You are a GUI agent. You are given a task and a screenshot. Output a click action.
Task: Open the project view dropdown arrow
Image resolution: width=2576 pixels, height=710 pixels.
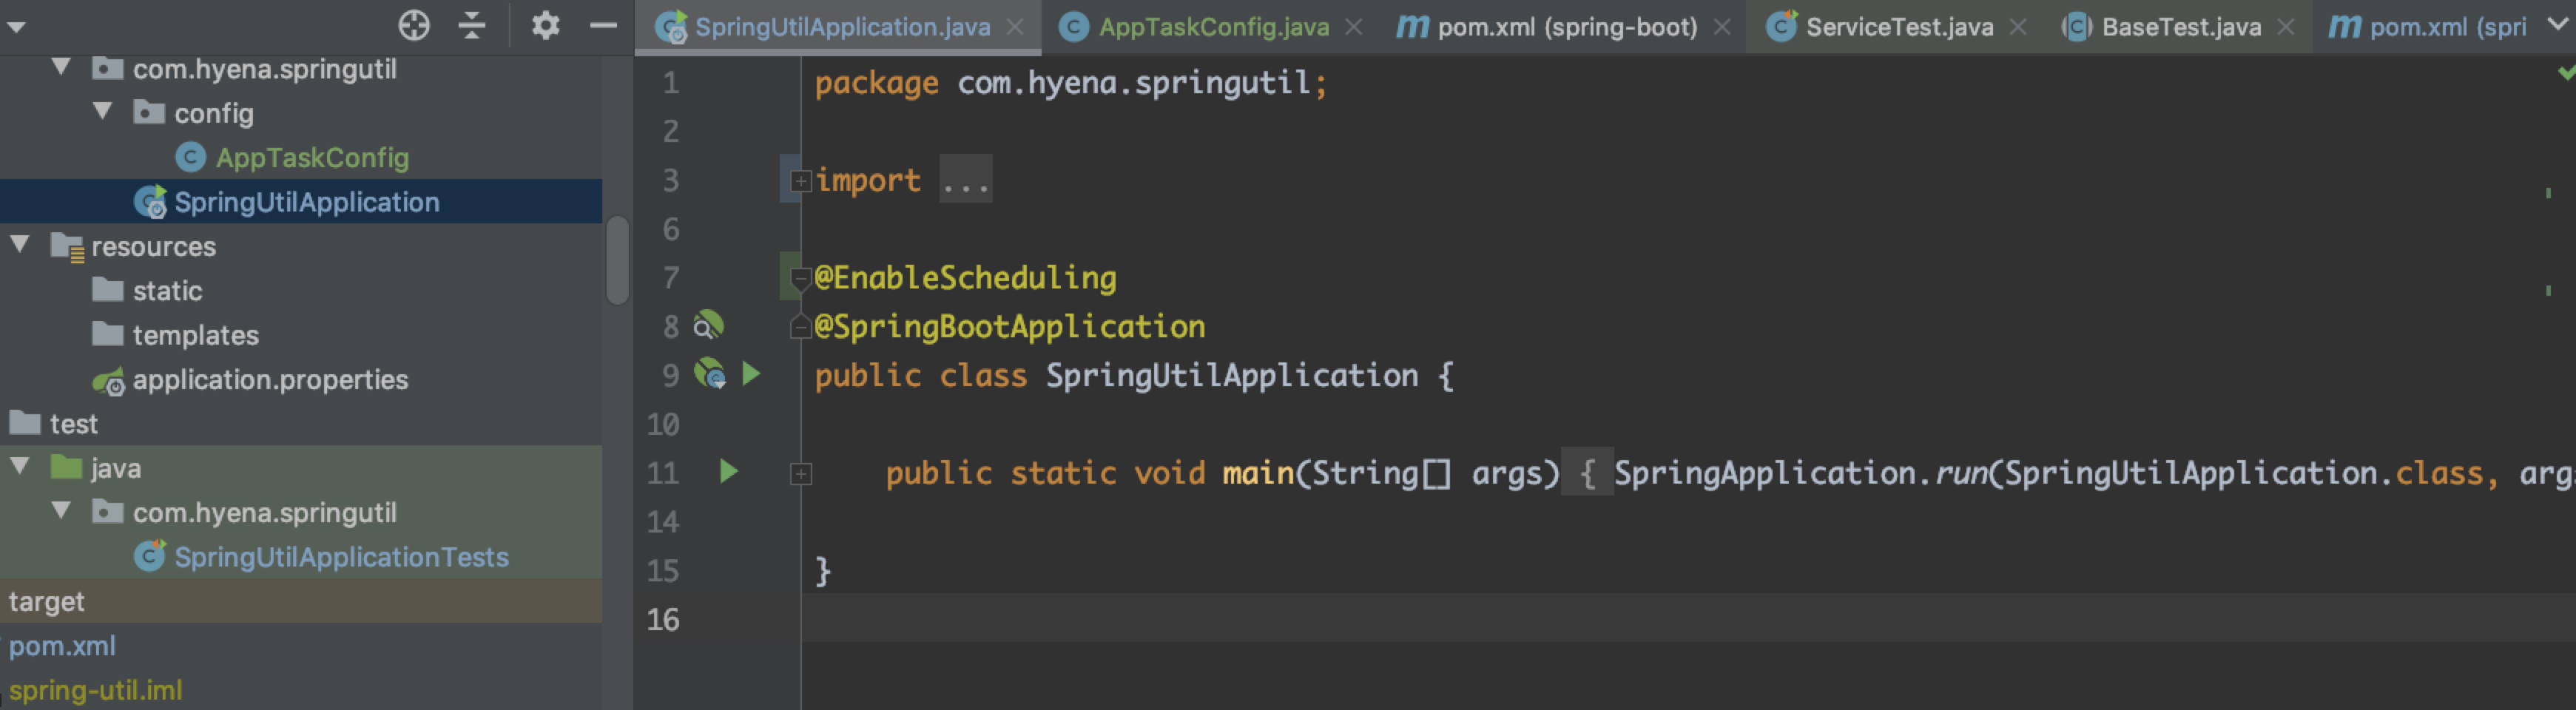(16, 27)
